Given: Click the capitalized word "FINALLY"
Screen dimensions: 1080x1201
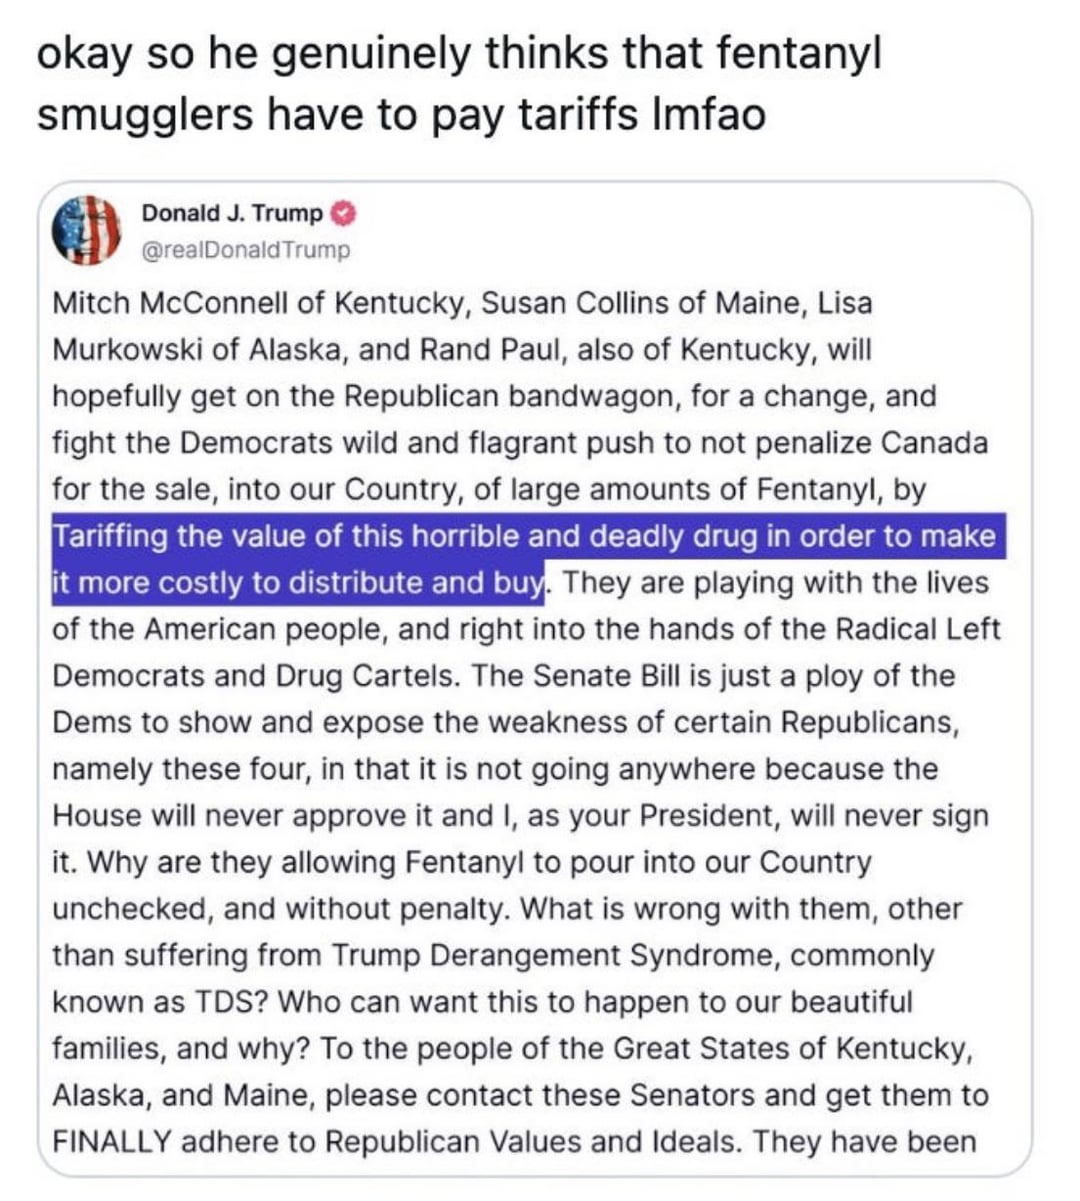Looking at the screenshot, I should click(111, 1141).
